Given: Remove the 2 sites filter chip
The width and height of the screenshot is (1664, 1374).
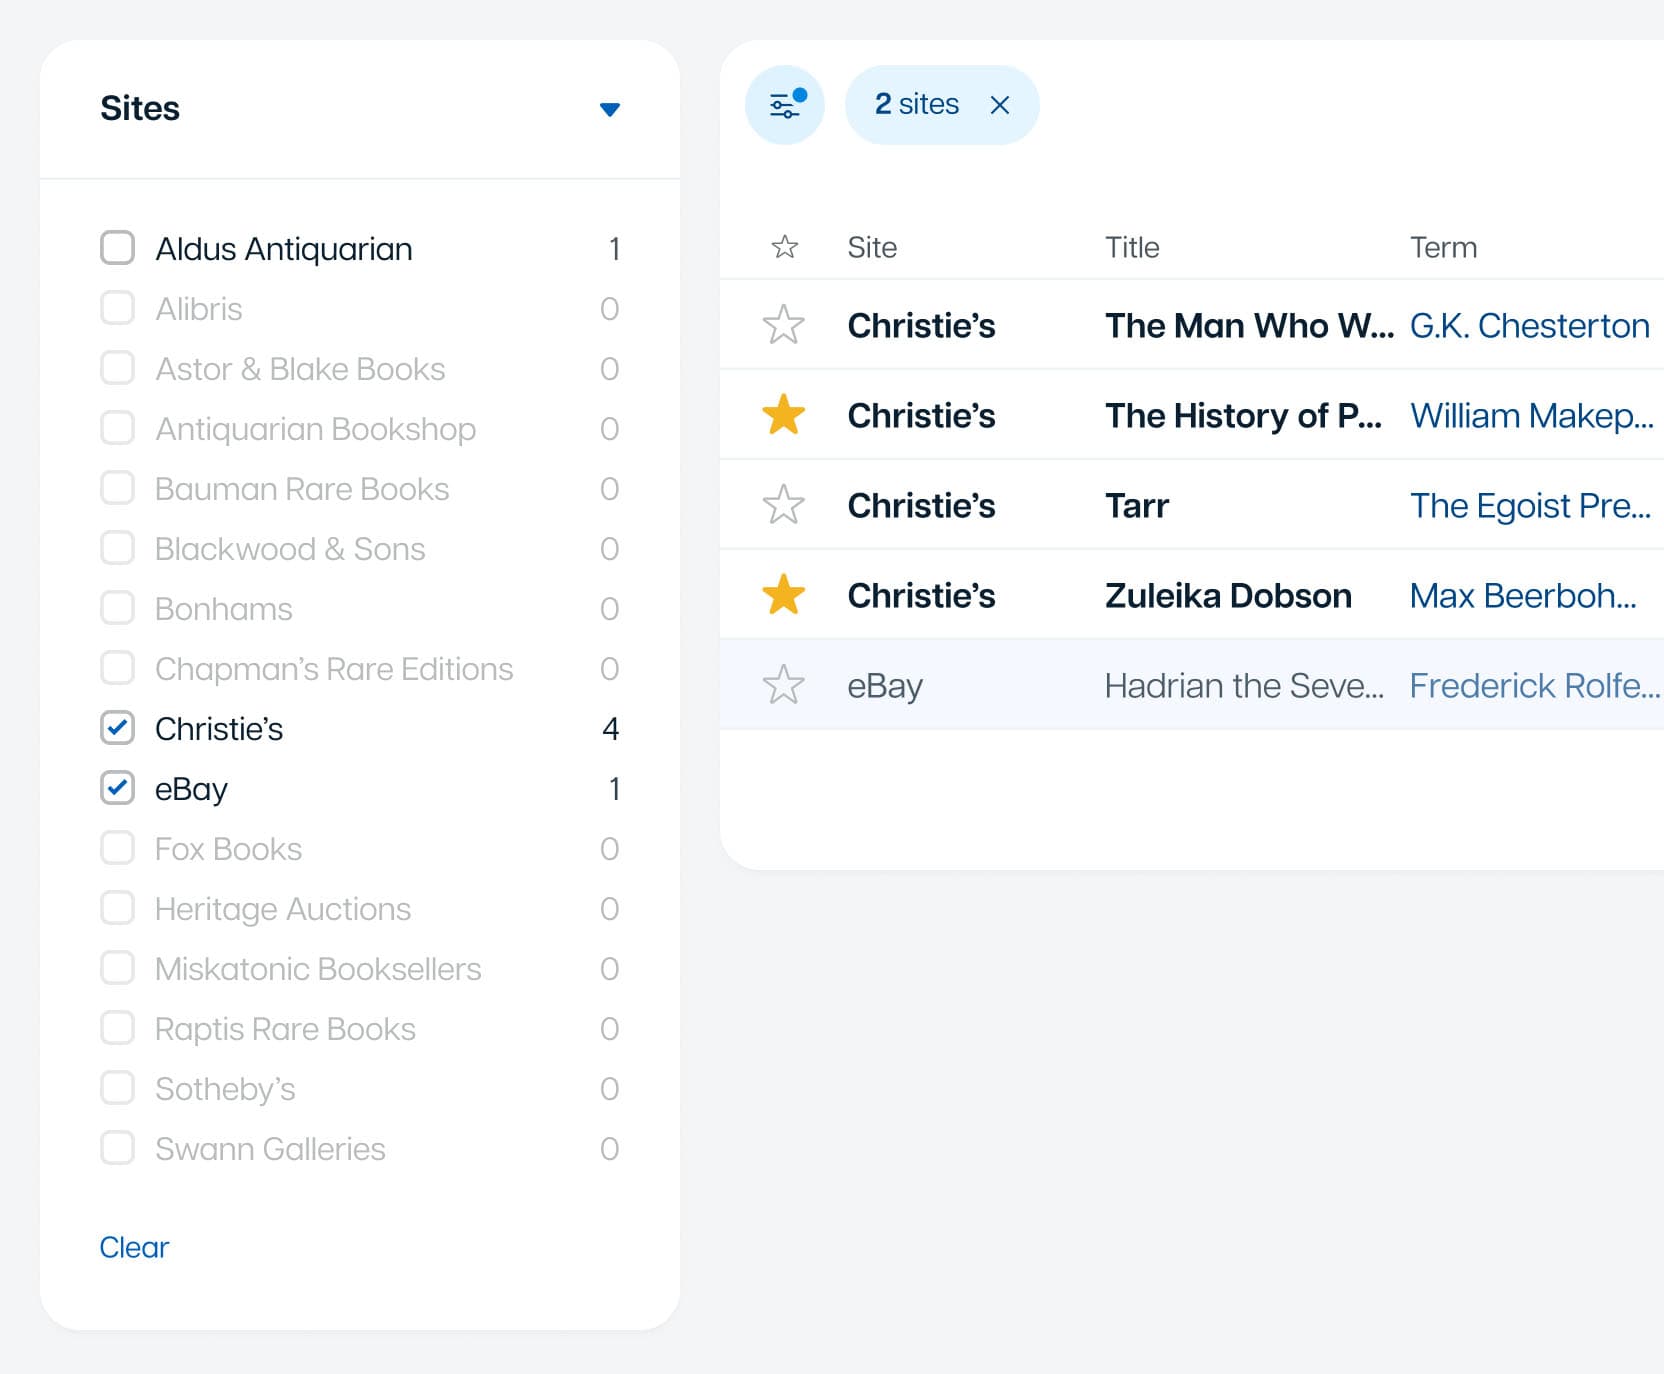Looking at the screenshot, I should click(999, 105).
